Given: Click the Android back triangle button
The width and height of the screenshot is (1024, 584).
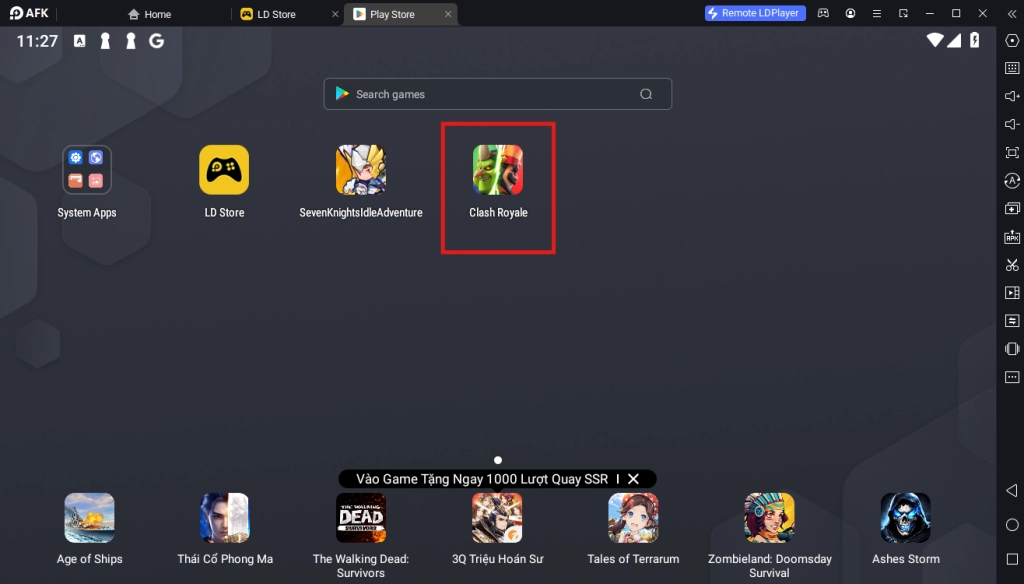Looking at the screenshot, I should tap(1012, 491).
